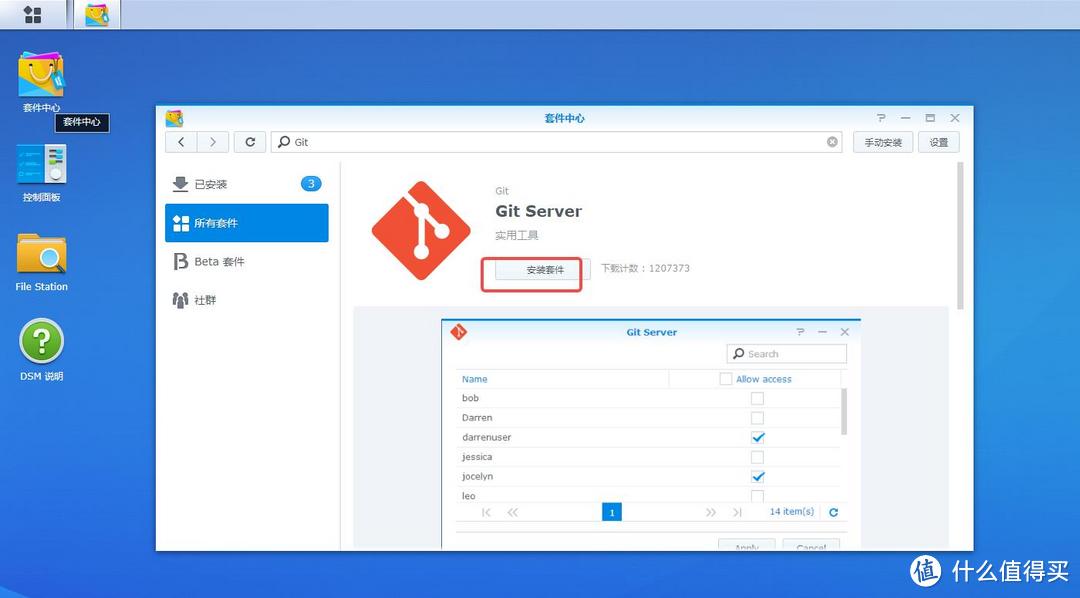
Task: Click the Search box in the preview
Action: pyautogui.click(x=787, y=353)
